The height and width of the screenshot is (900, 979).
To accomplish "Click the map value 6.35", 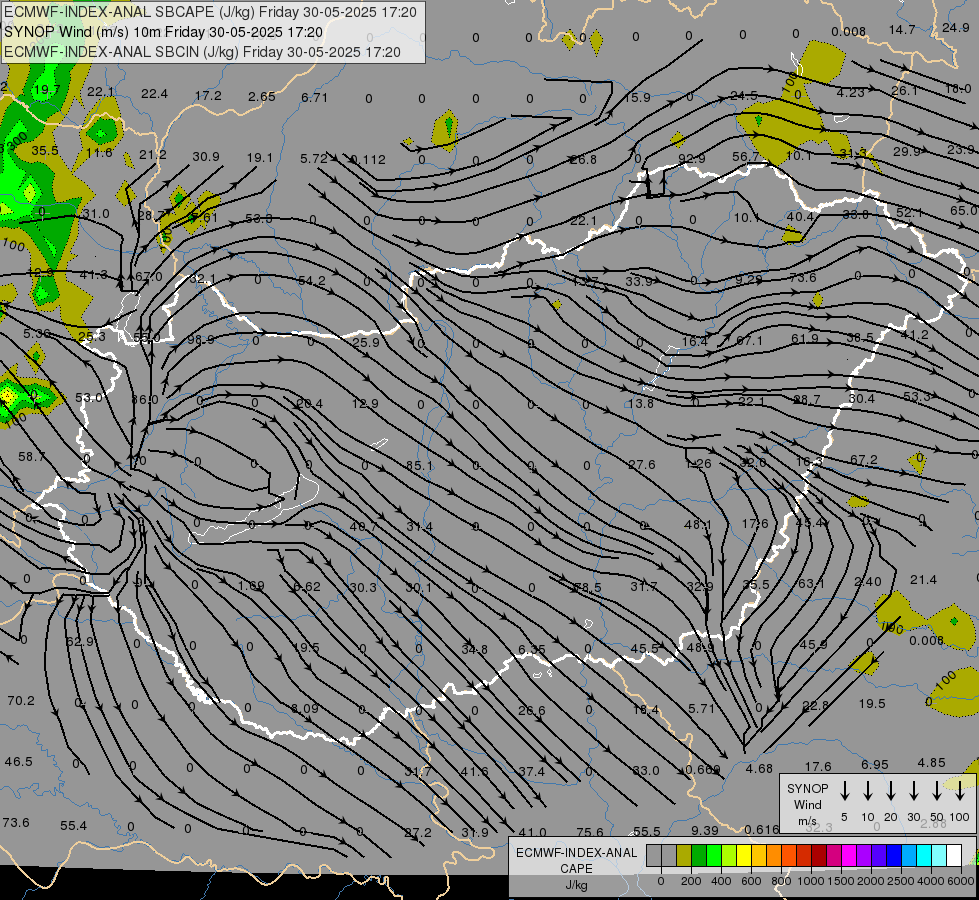I will (532, 650).
